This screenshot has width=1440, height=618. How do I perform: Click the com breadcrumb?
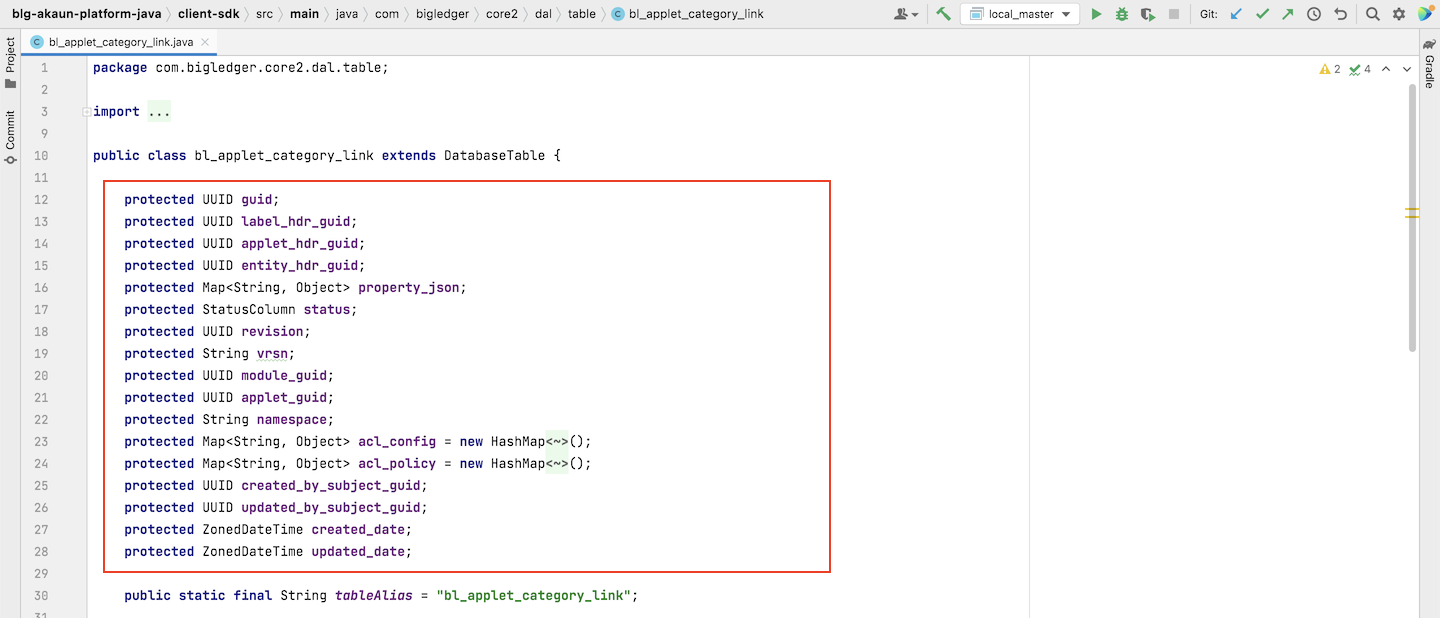pyautogui.click(x=386, y=14)
